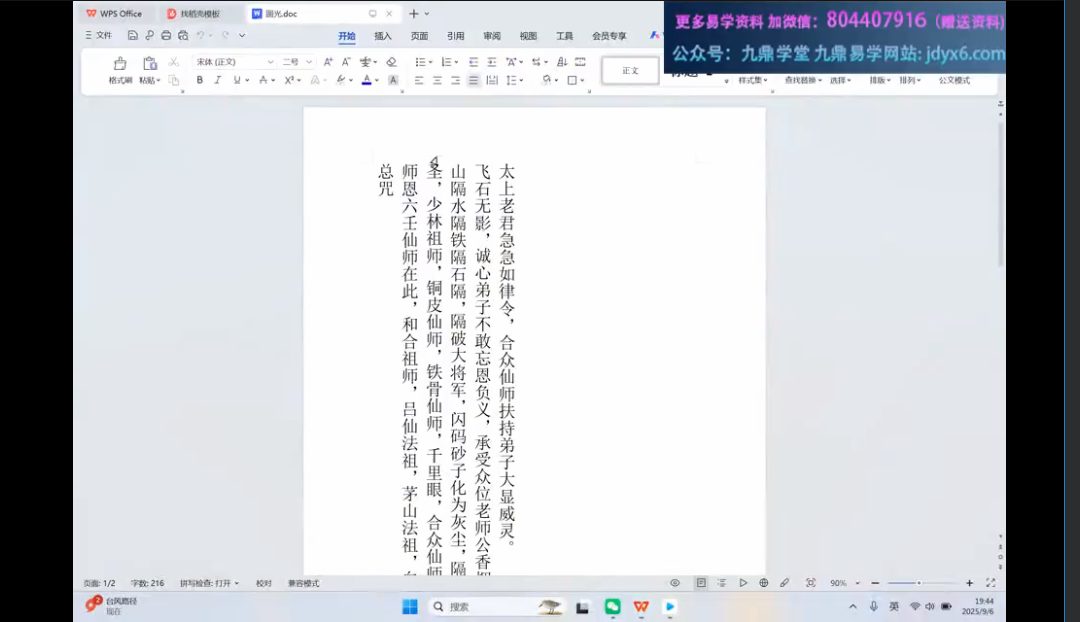Image resolution: width=1080 pixels, height=622 pixels.
Task: Open the font size dropdown showing 二号
Action: coord(297,62)
